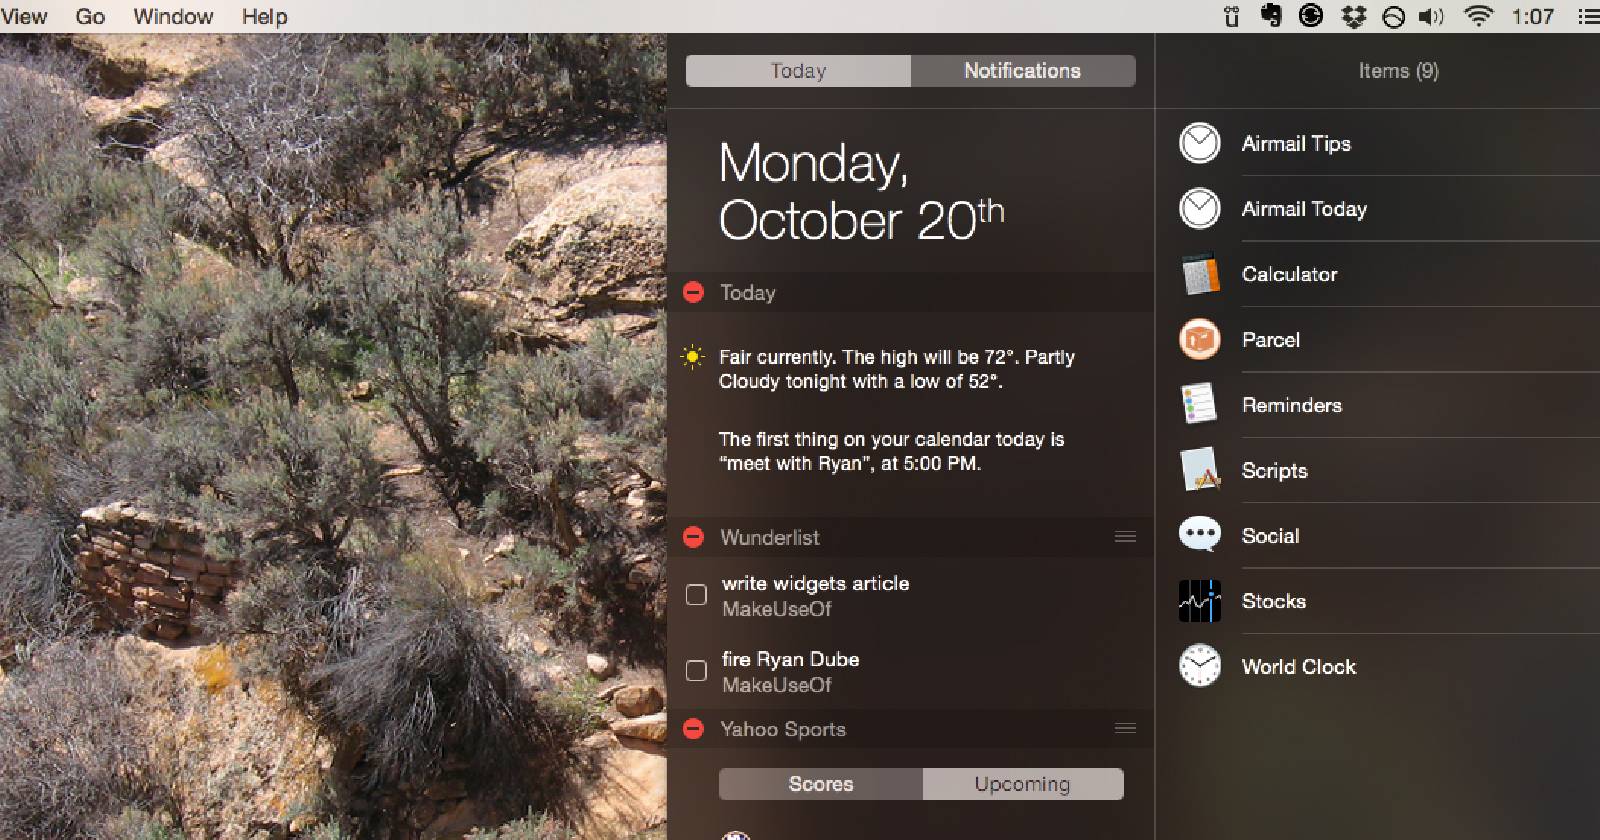This screenshot has height=840, width=1600.
Task: Remove the Yahoo Sports widget with red minus
Action: point(693,729)
